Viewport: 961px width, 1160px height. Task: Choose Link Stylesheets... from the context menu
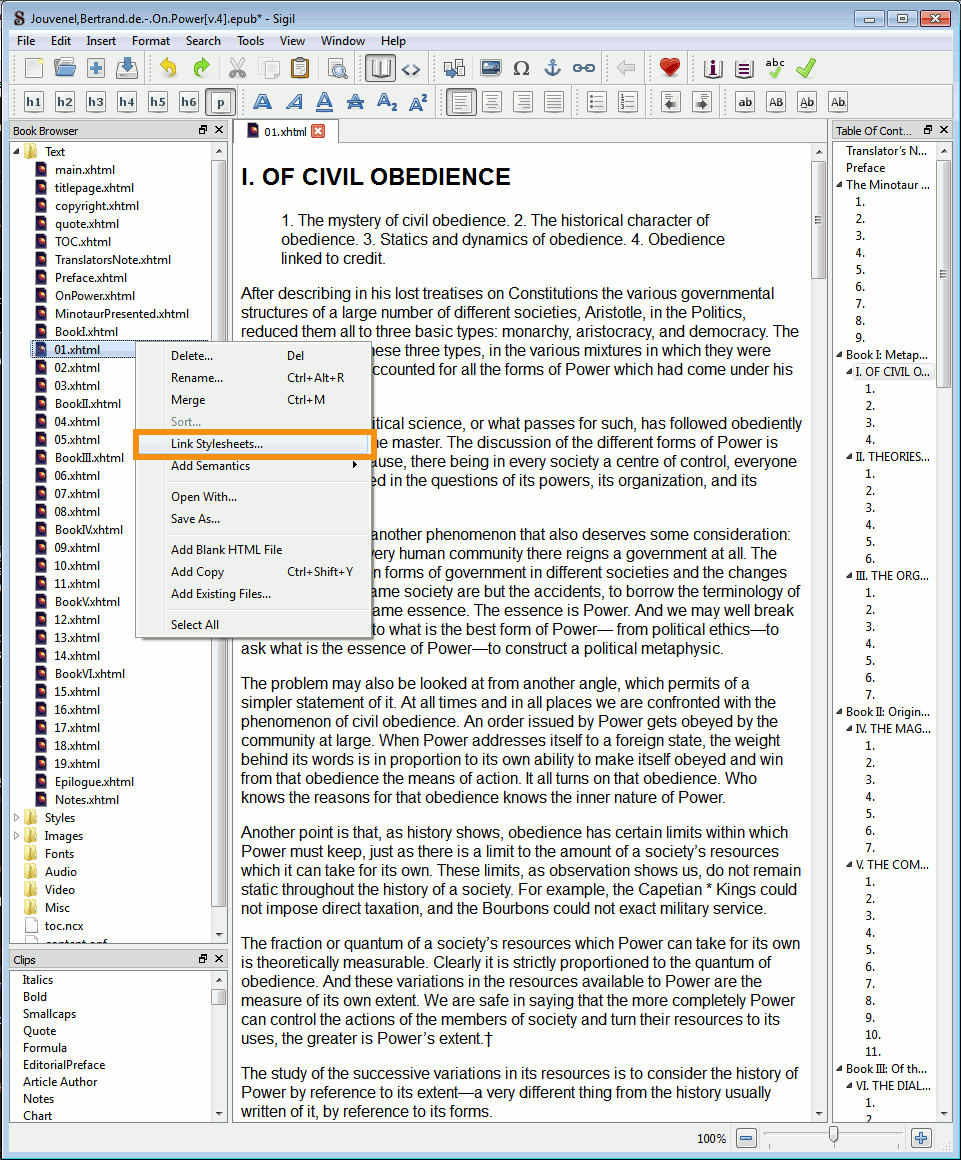point(252,444)
